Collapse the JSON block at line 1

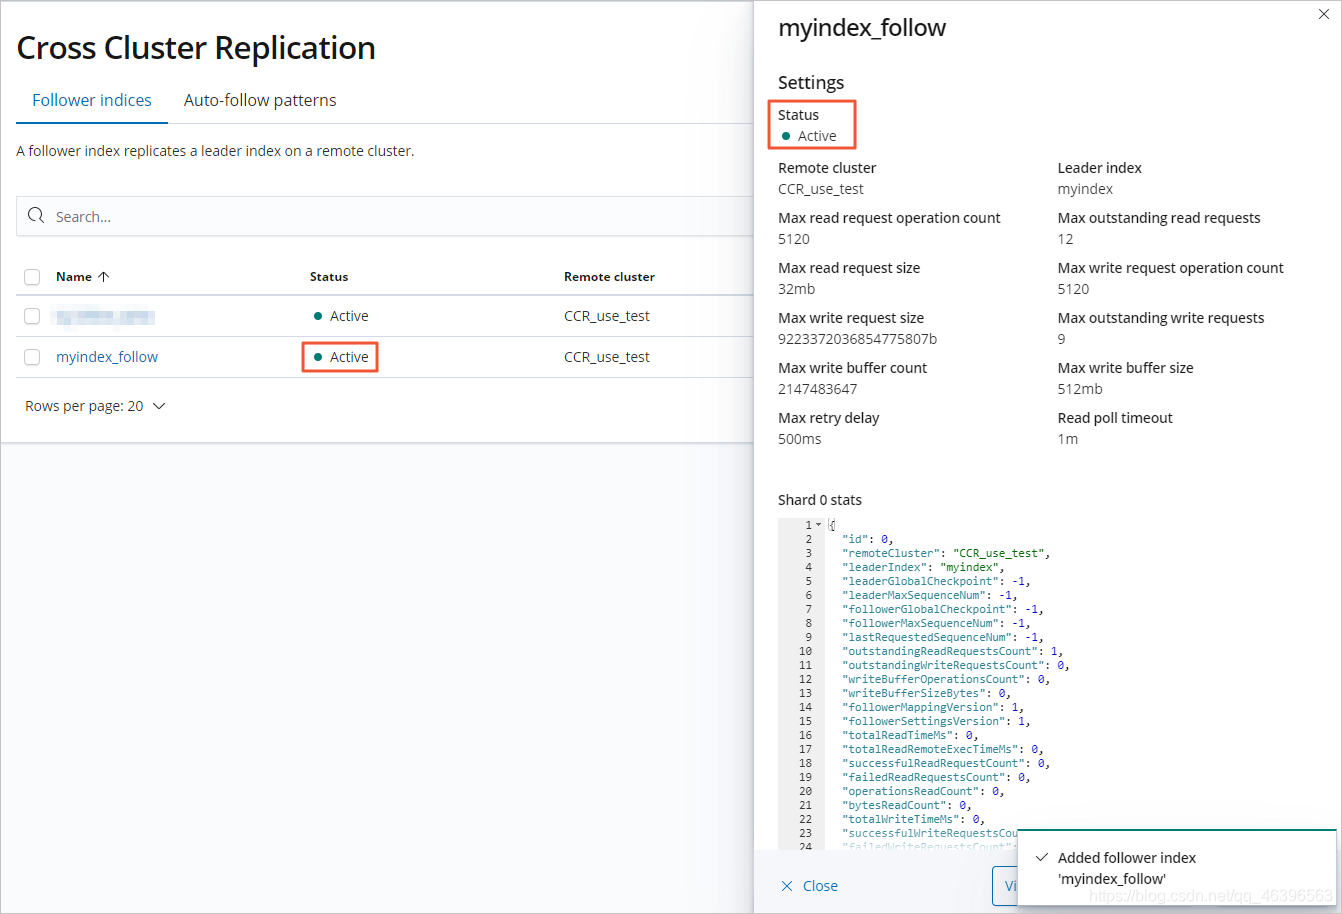point(819,525)
